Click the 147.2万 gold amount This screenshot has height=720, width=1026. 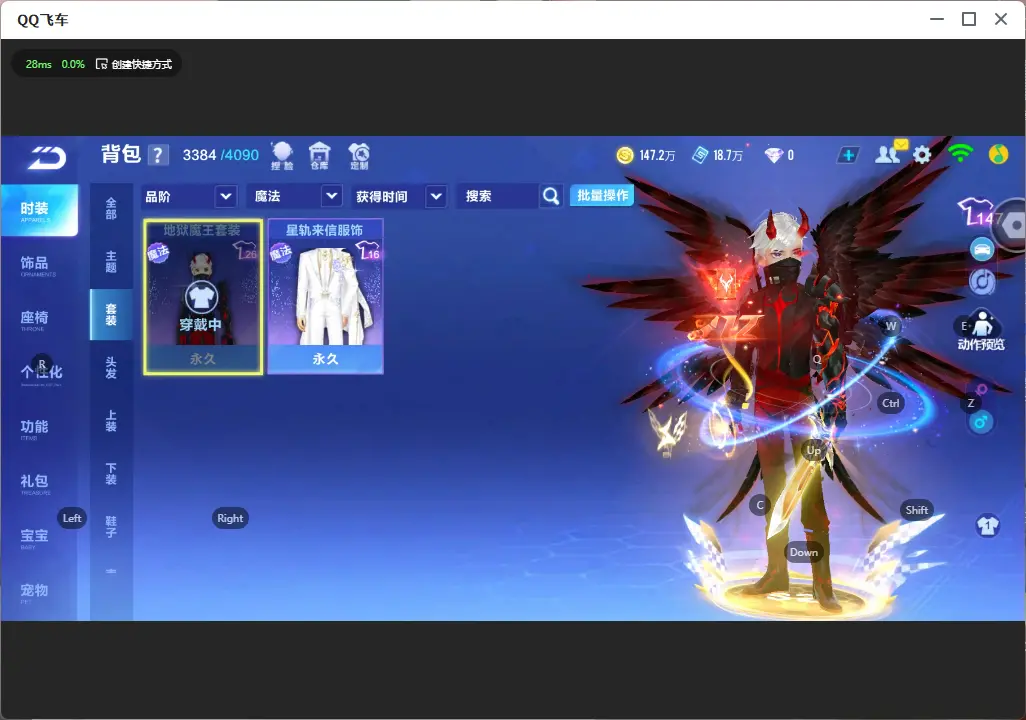[x=657, y=155]
